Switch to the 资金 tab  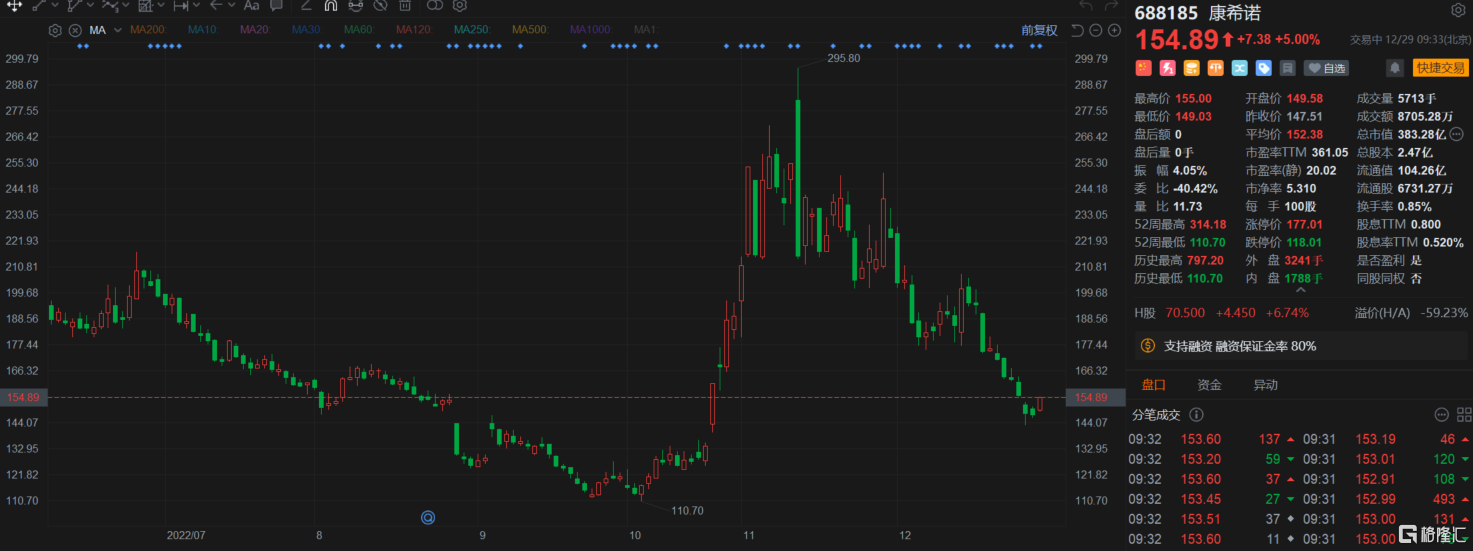1209,385
